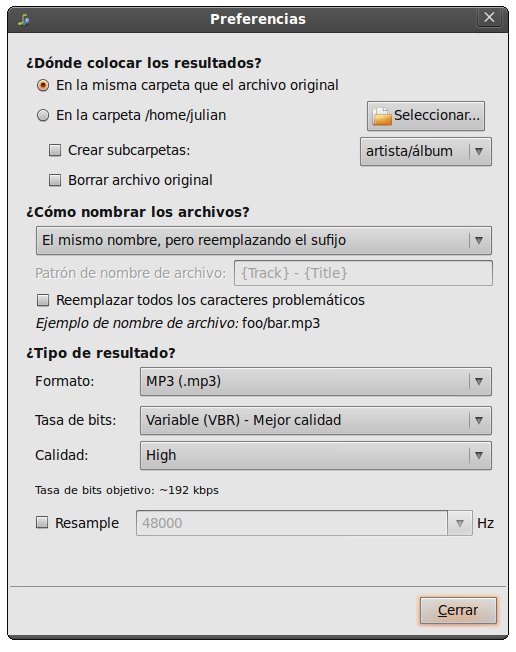
Task: Close the Preferencias window with X
Action: (x=489, y=17)
